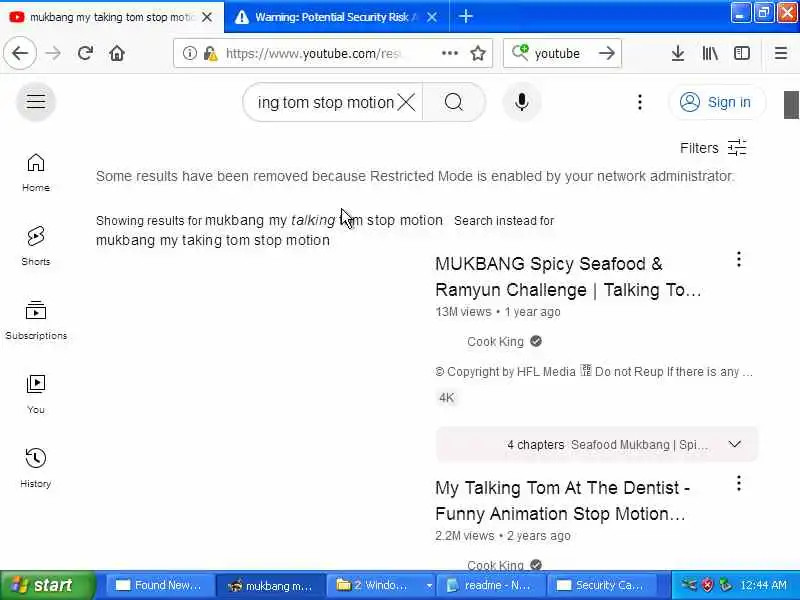Switch to the Warning: Potential Security Risk tab

tap(327, 17)
